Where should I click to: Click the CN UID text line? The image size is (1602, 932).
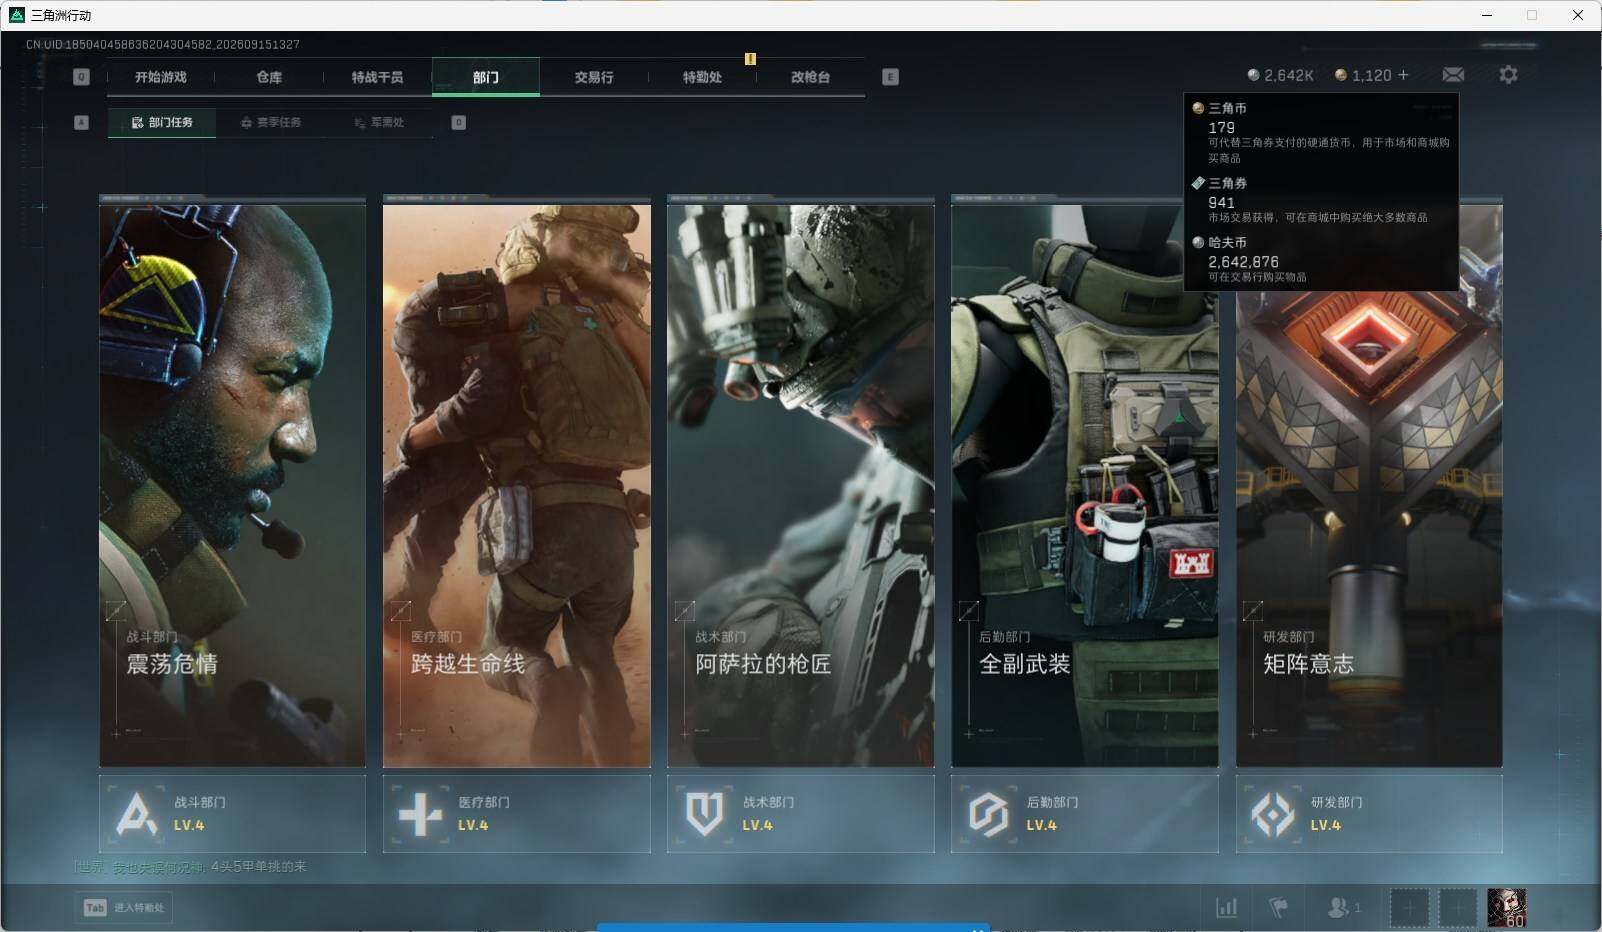pyautogui.click(x=163, y=44)
